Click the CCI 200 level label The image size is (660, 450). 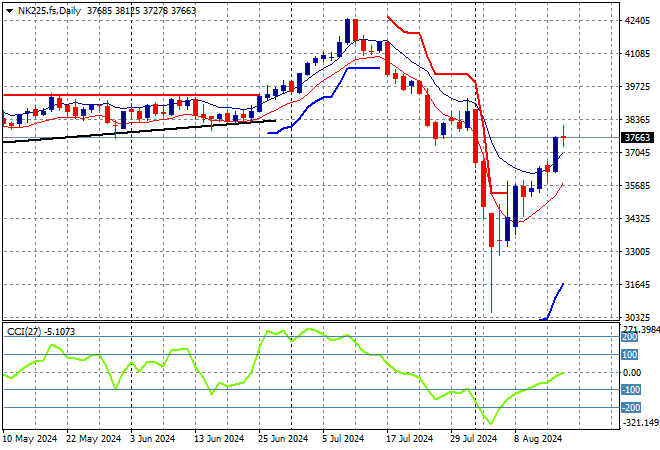630,337
